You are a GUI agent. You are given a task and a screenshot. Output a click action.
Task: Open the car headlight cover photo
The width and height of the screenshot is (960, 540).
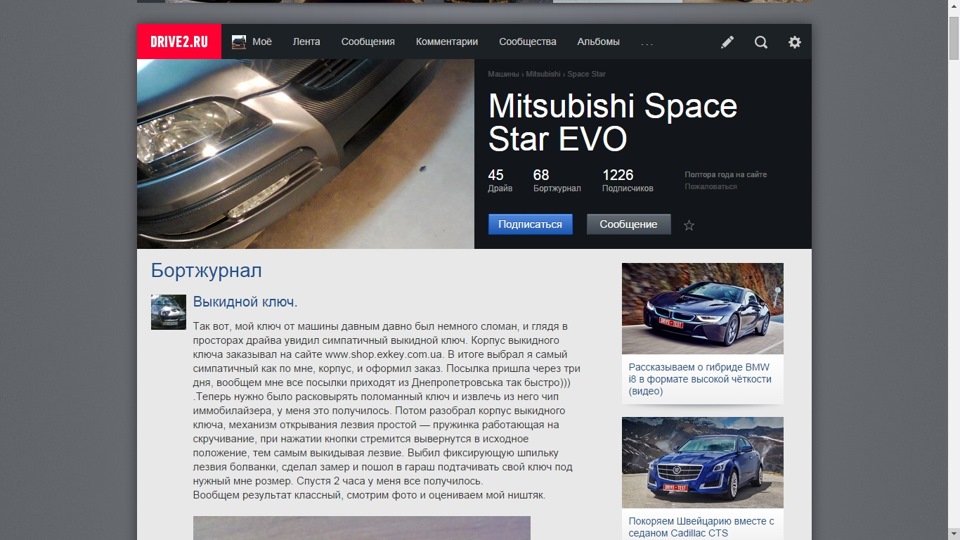[306, 154]
